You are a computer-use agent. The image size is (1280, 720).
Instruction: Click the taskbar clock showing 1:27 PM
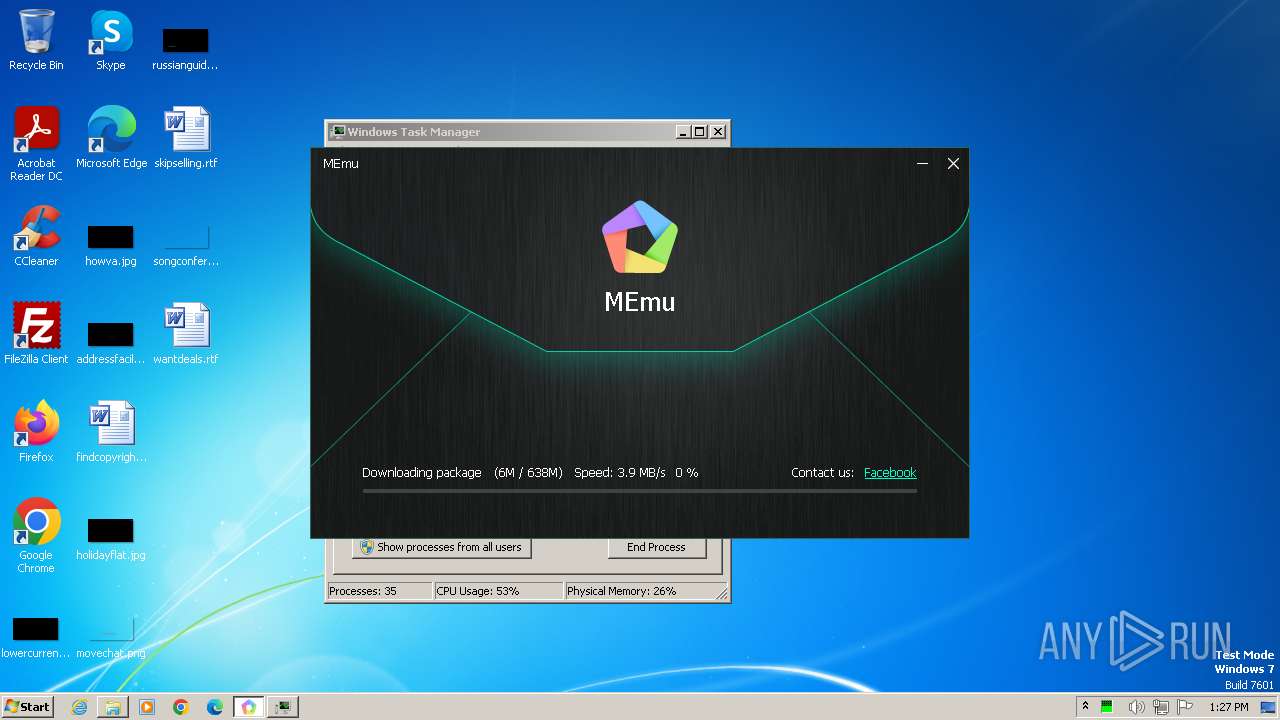(x=1228, y=707)
